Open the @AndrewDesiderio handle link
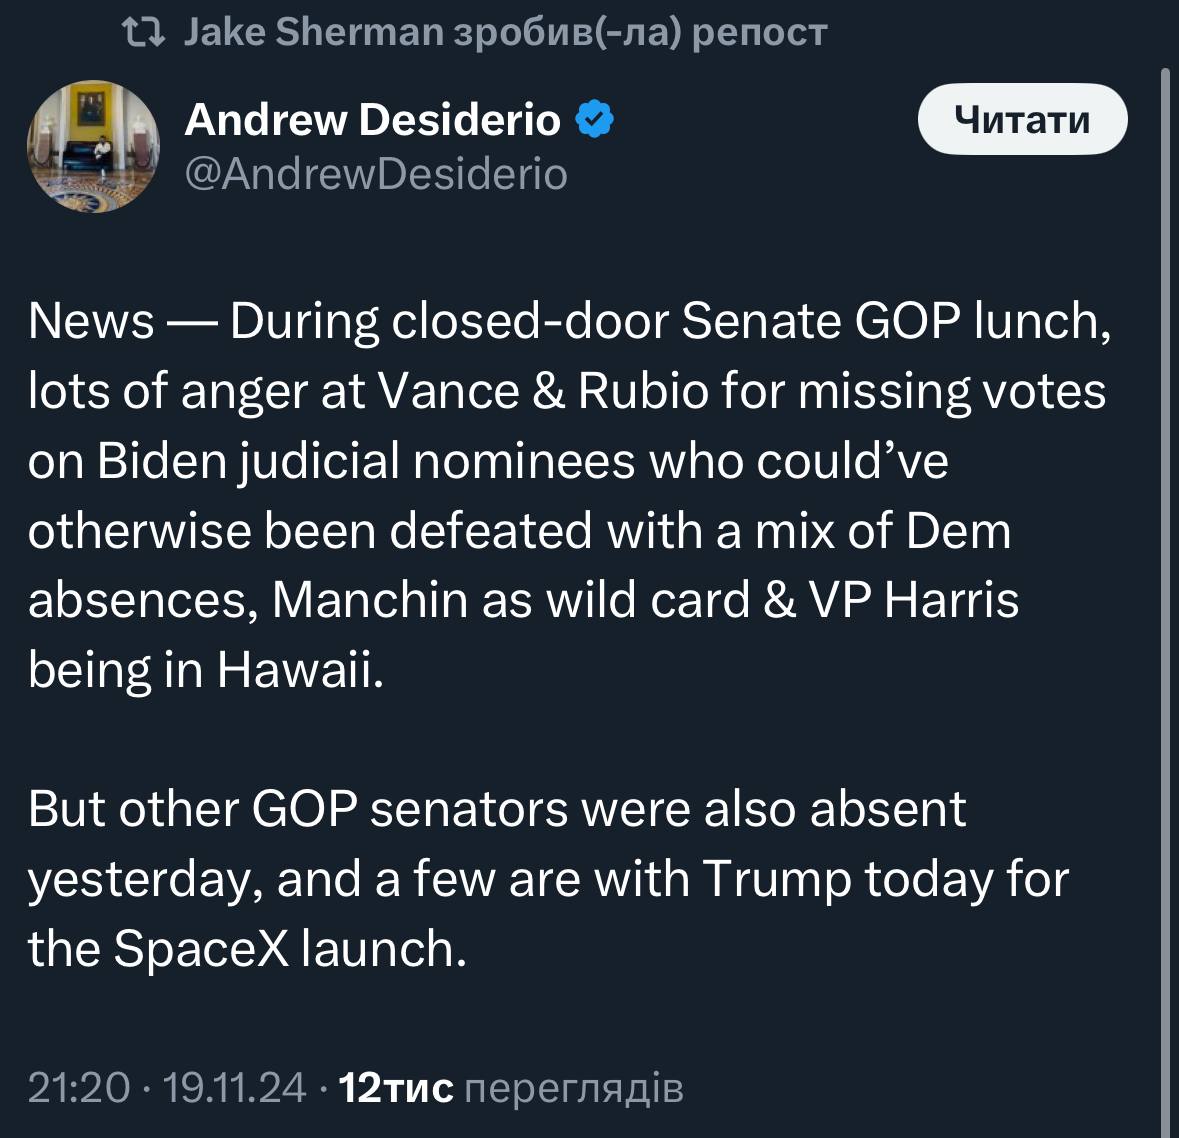Image resolution: width=1179 pixels, height=1138 pixels. [376, 174]
